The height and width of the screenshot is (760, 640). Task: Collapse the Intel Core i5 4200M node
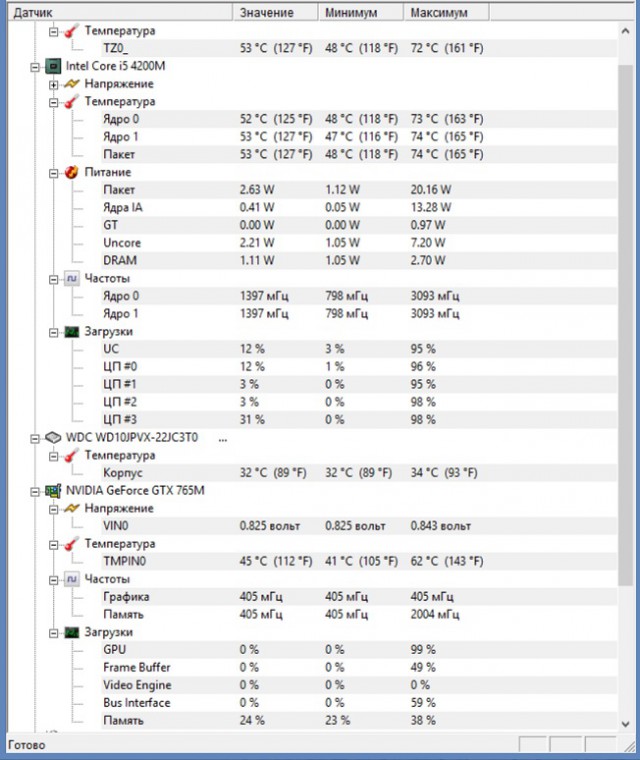click(34, 67)
